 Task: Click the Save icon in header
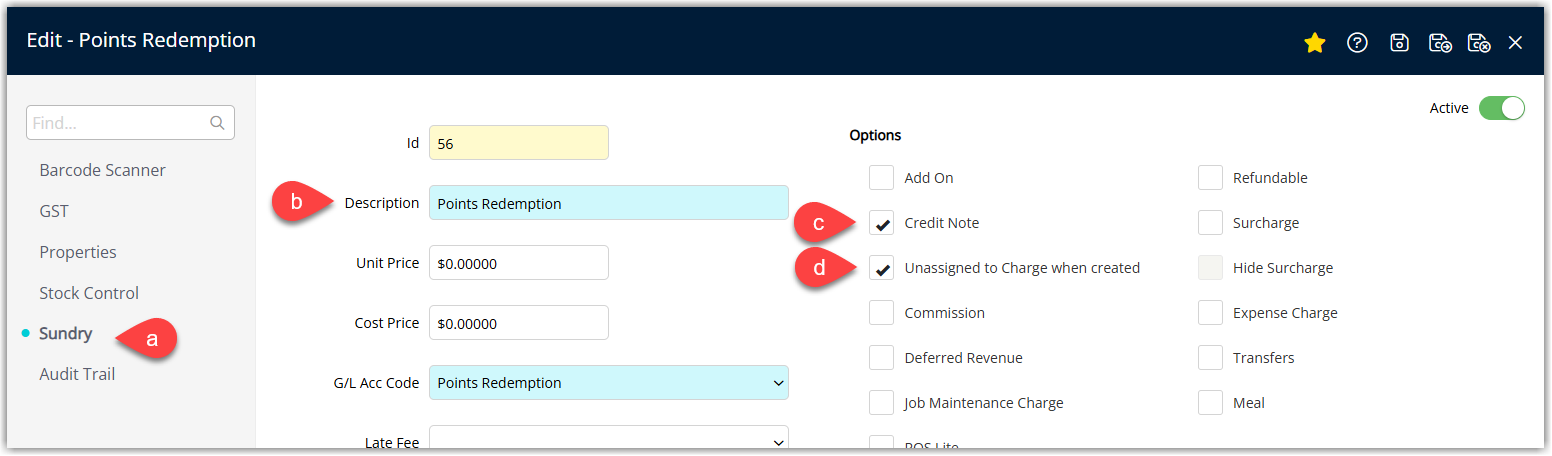click(x=1400, y=43)
